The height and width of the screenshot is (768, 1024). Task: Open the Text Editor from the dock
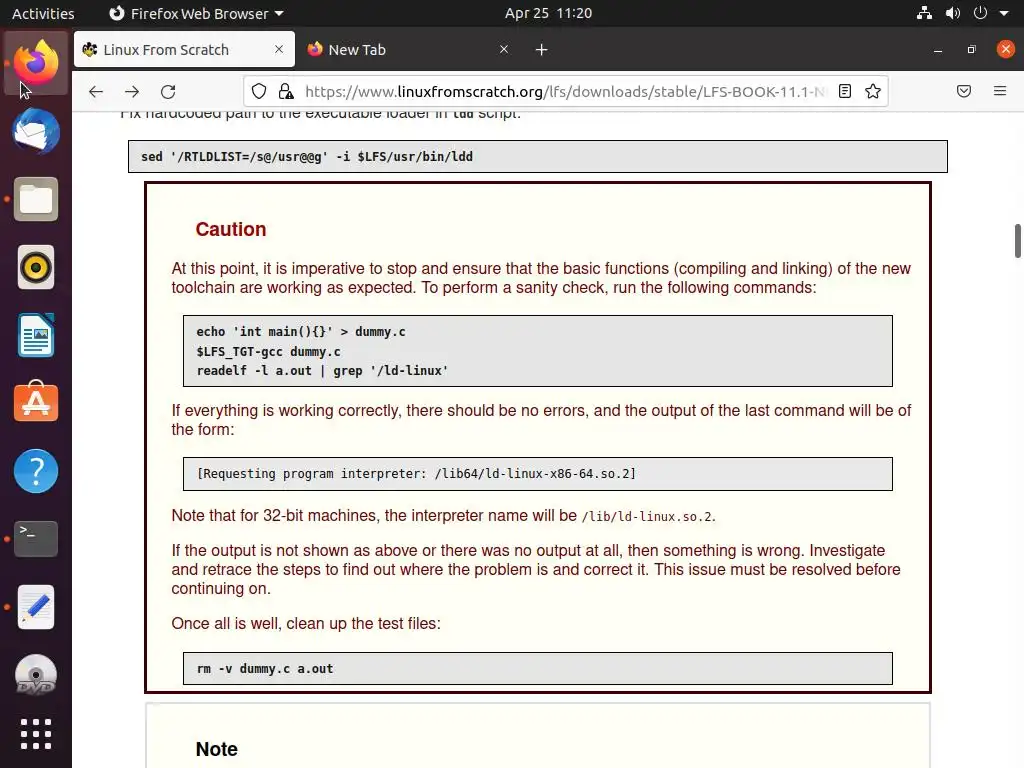[x=36, y=607]
